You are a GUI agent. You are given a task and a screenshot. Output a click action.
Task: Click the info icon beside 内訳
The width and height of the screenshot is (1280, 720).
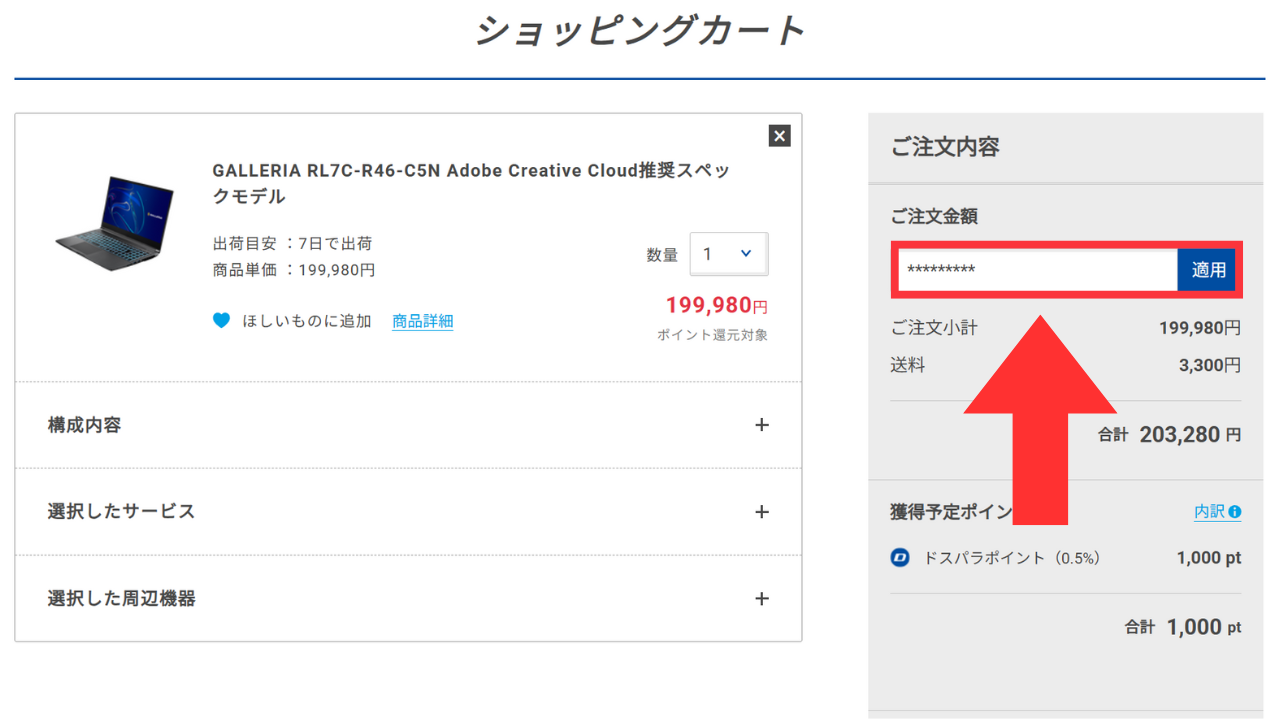tap(1235, 511)
